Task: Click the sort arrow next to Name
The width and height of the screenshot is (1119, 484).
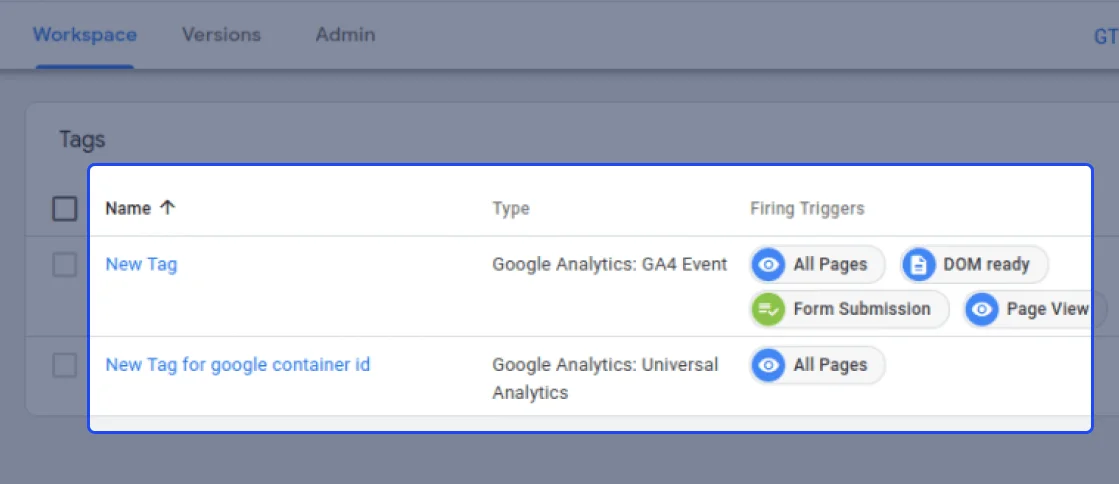Action: tap(167, 208)
